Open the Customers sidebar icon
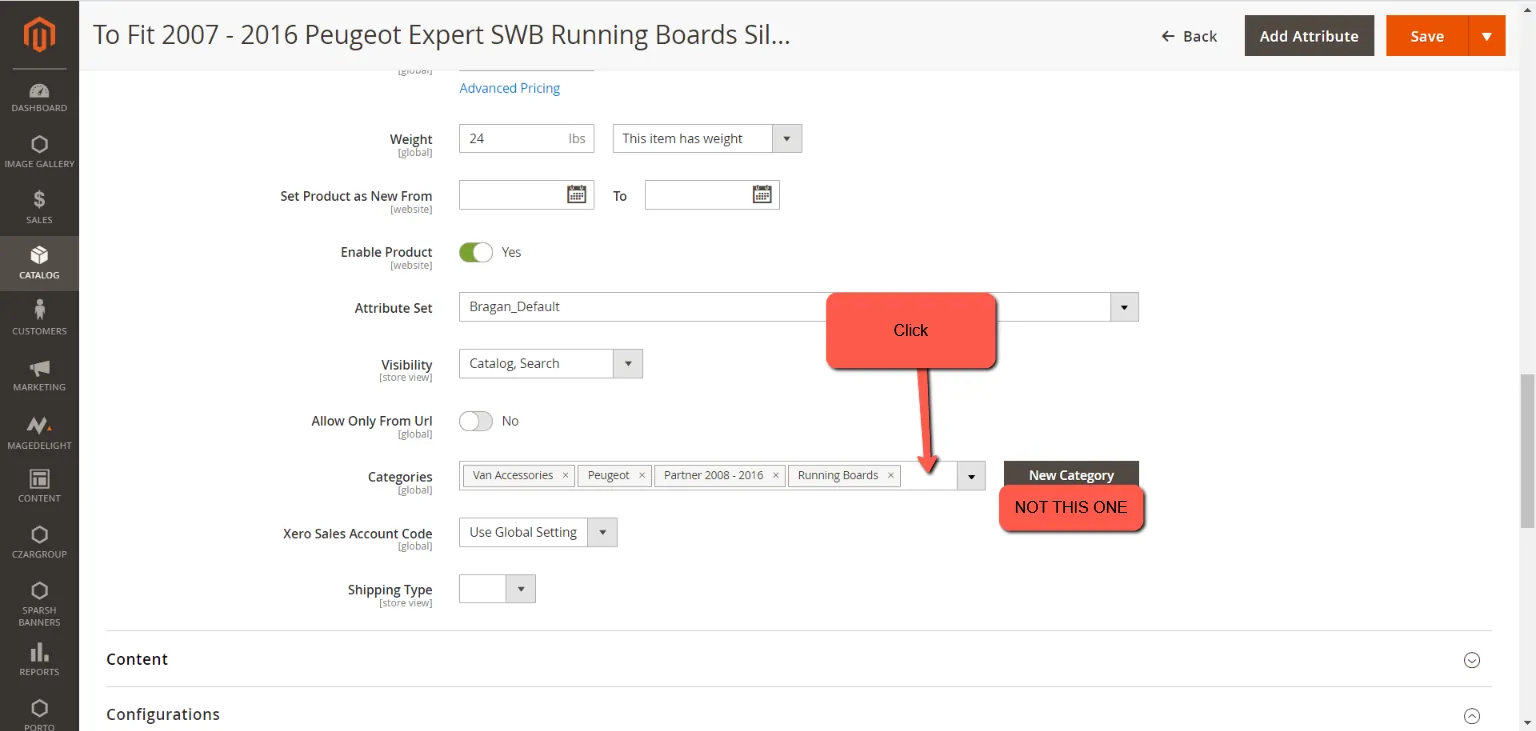The width and height of the screenshot is (1536, 731). tap(39, 311)
